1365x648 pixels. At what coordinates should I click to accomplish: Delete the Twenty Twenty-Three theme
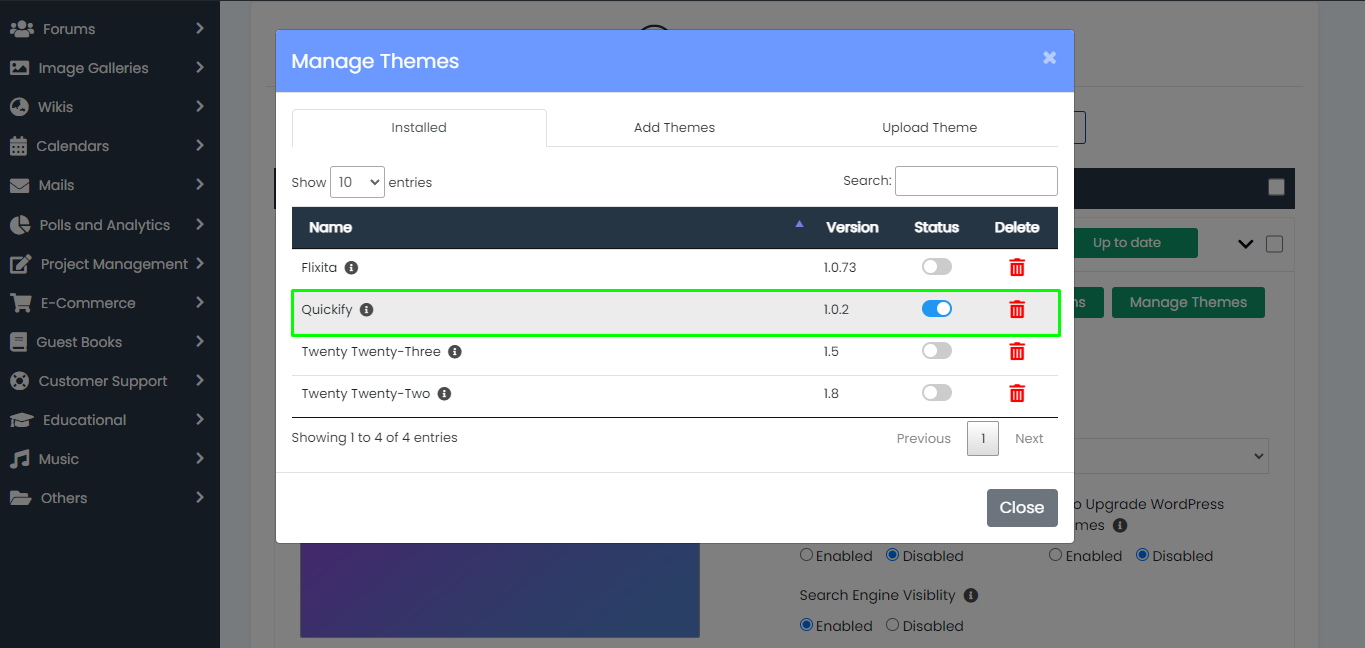(x=1017, y=351)
